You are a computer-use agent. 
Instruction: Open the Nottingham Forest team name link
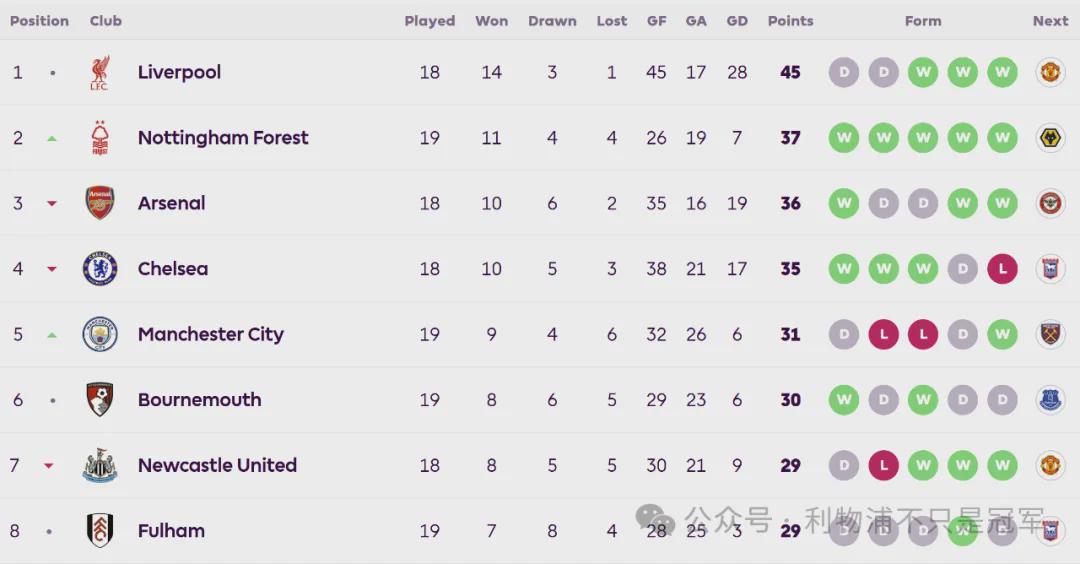223,138
